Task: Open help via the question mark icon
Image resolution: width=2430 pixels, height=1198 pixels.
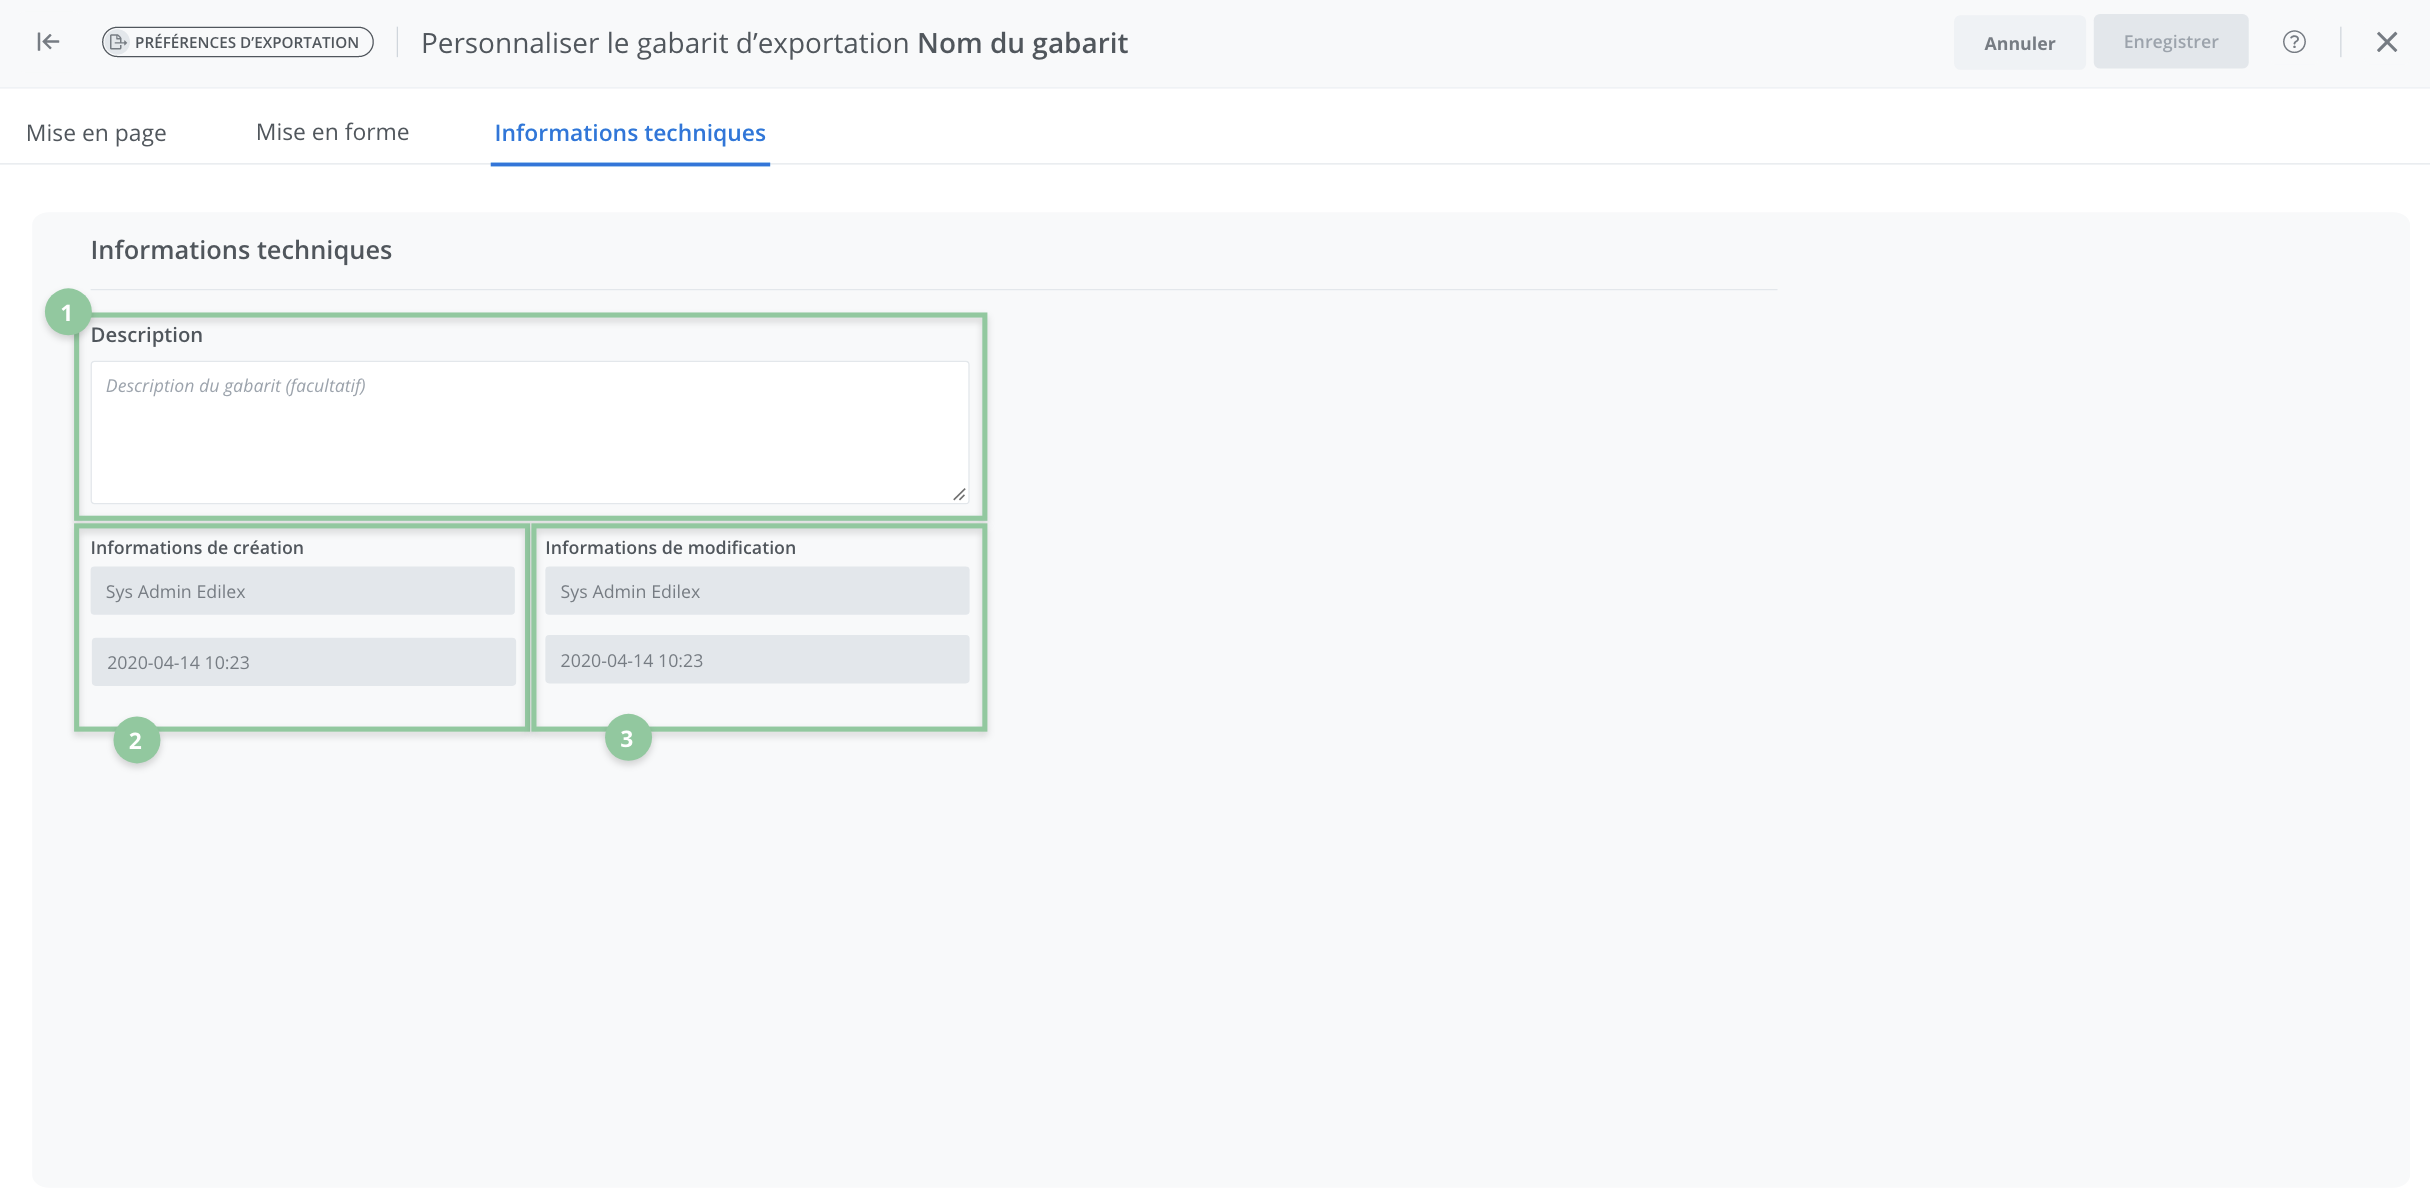Action: (2294, 42)
